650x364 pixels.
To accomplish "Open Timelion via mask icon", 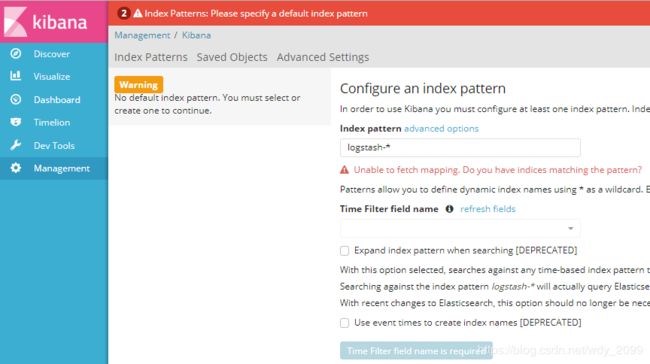I will pyautogui.click(x=16, y=122).
